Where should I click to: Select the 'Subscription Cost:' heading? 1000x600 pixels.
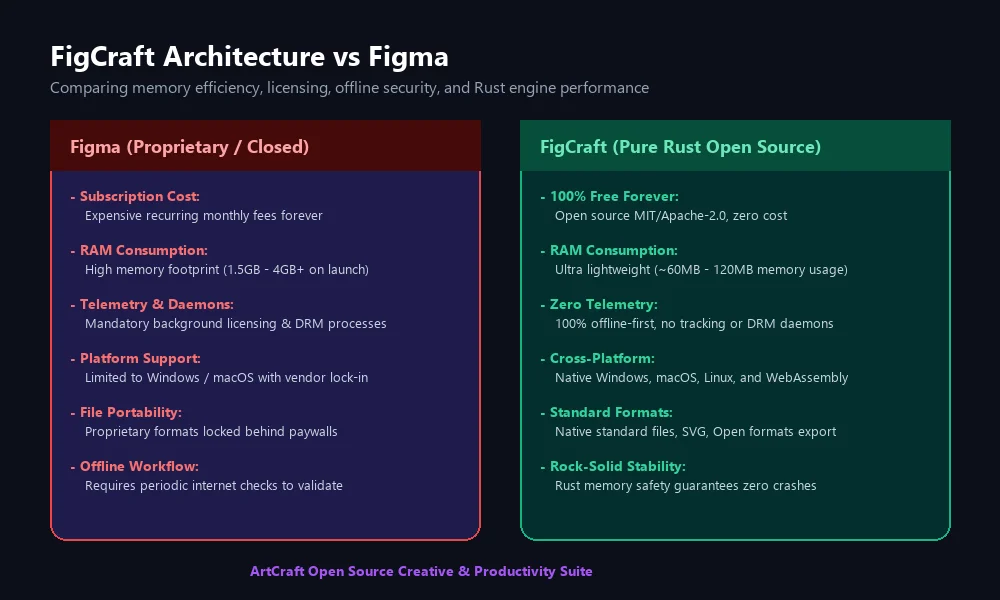click(x=140, y=196)
